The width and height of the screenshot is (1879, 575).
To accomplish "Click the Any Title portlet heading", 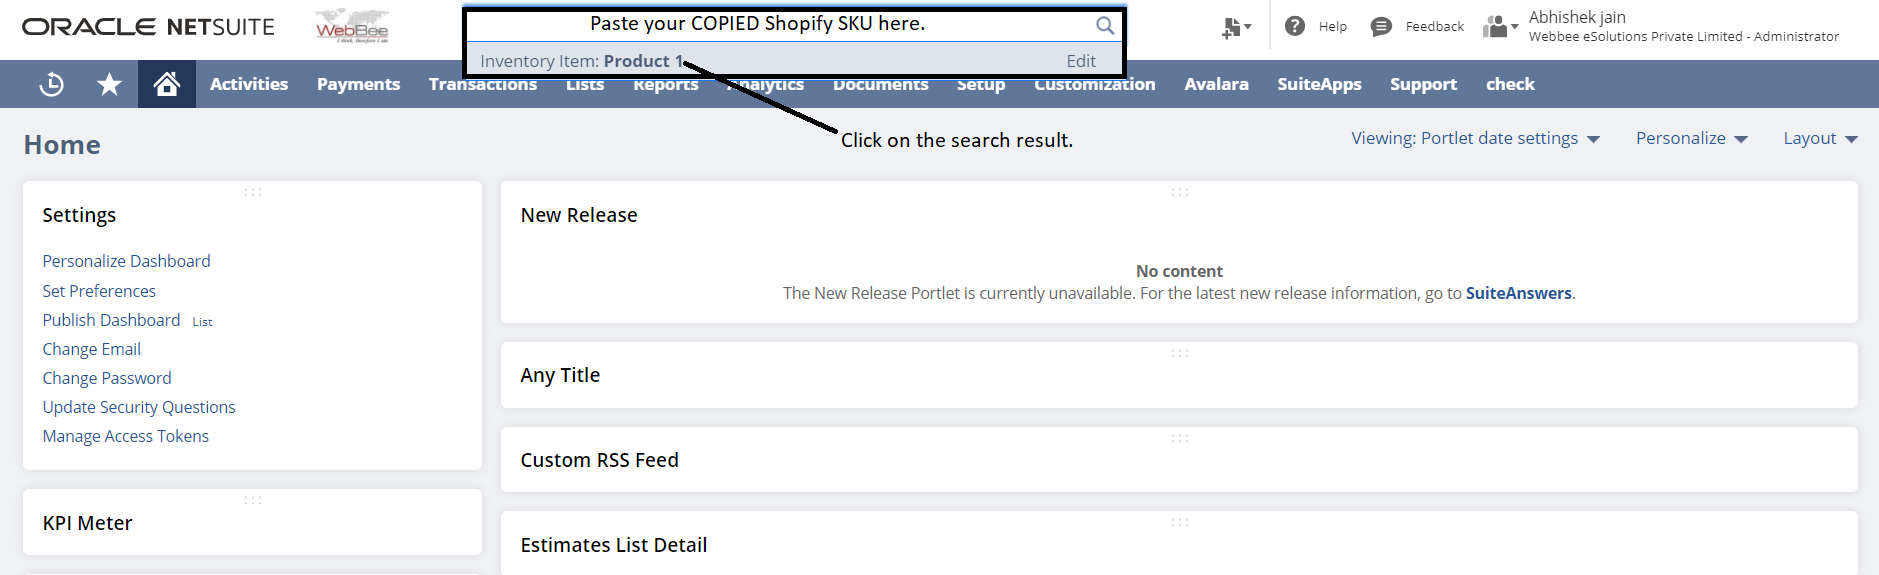I will pyautogui.click(x=560, y=375).
